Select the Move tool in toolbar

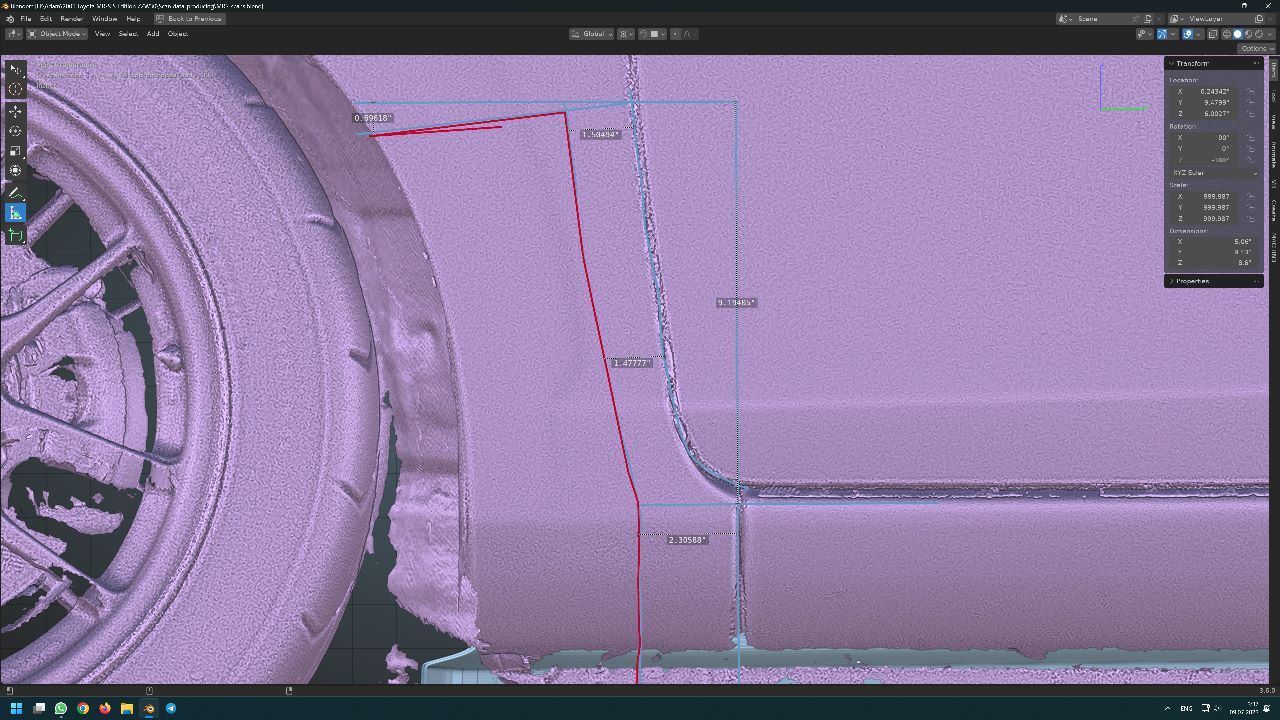(x=15, y=110)
